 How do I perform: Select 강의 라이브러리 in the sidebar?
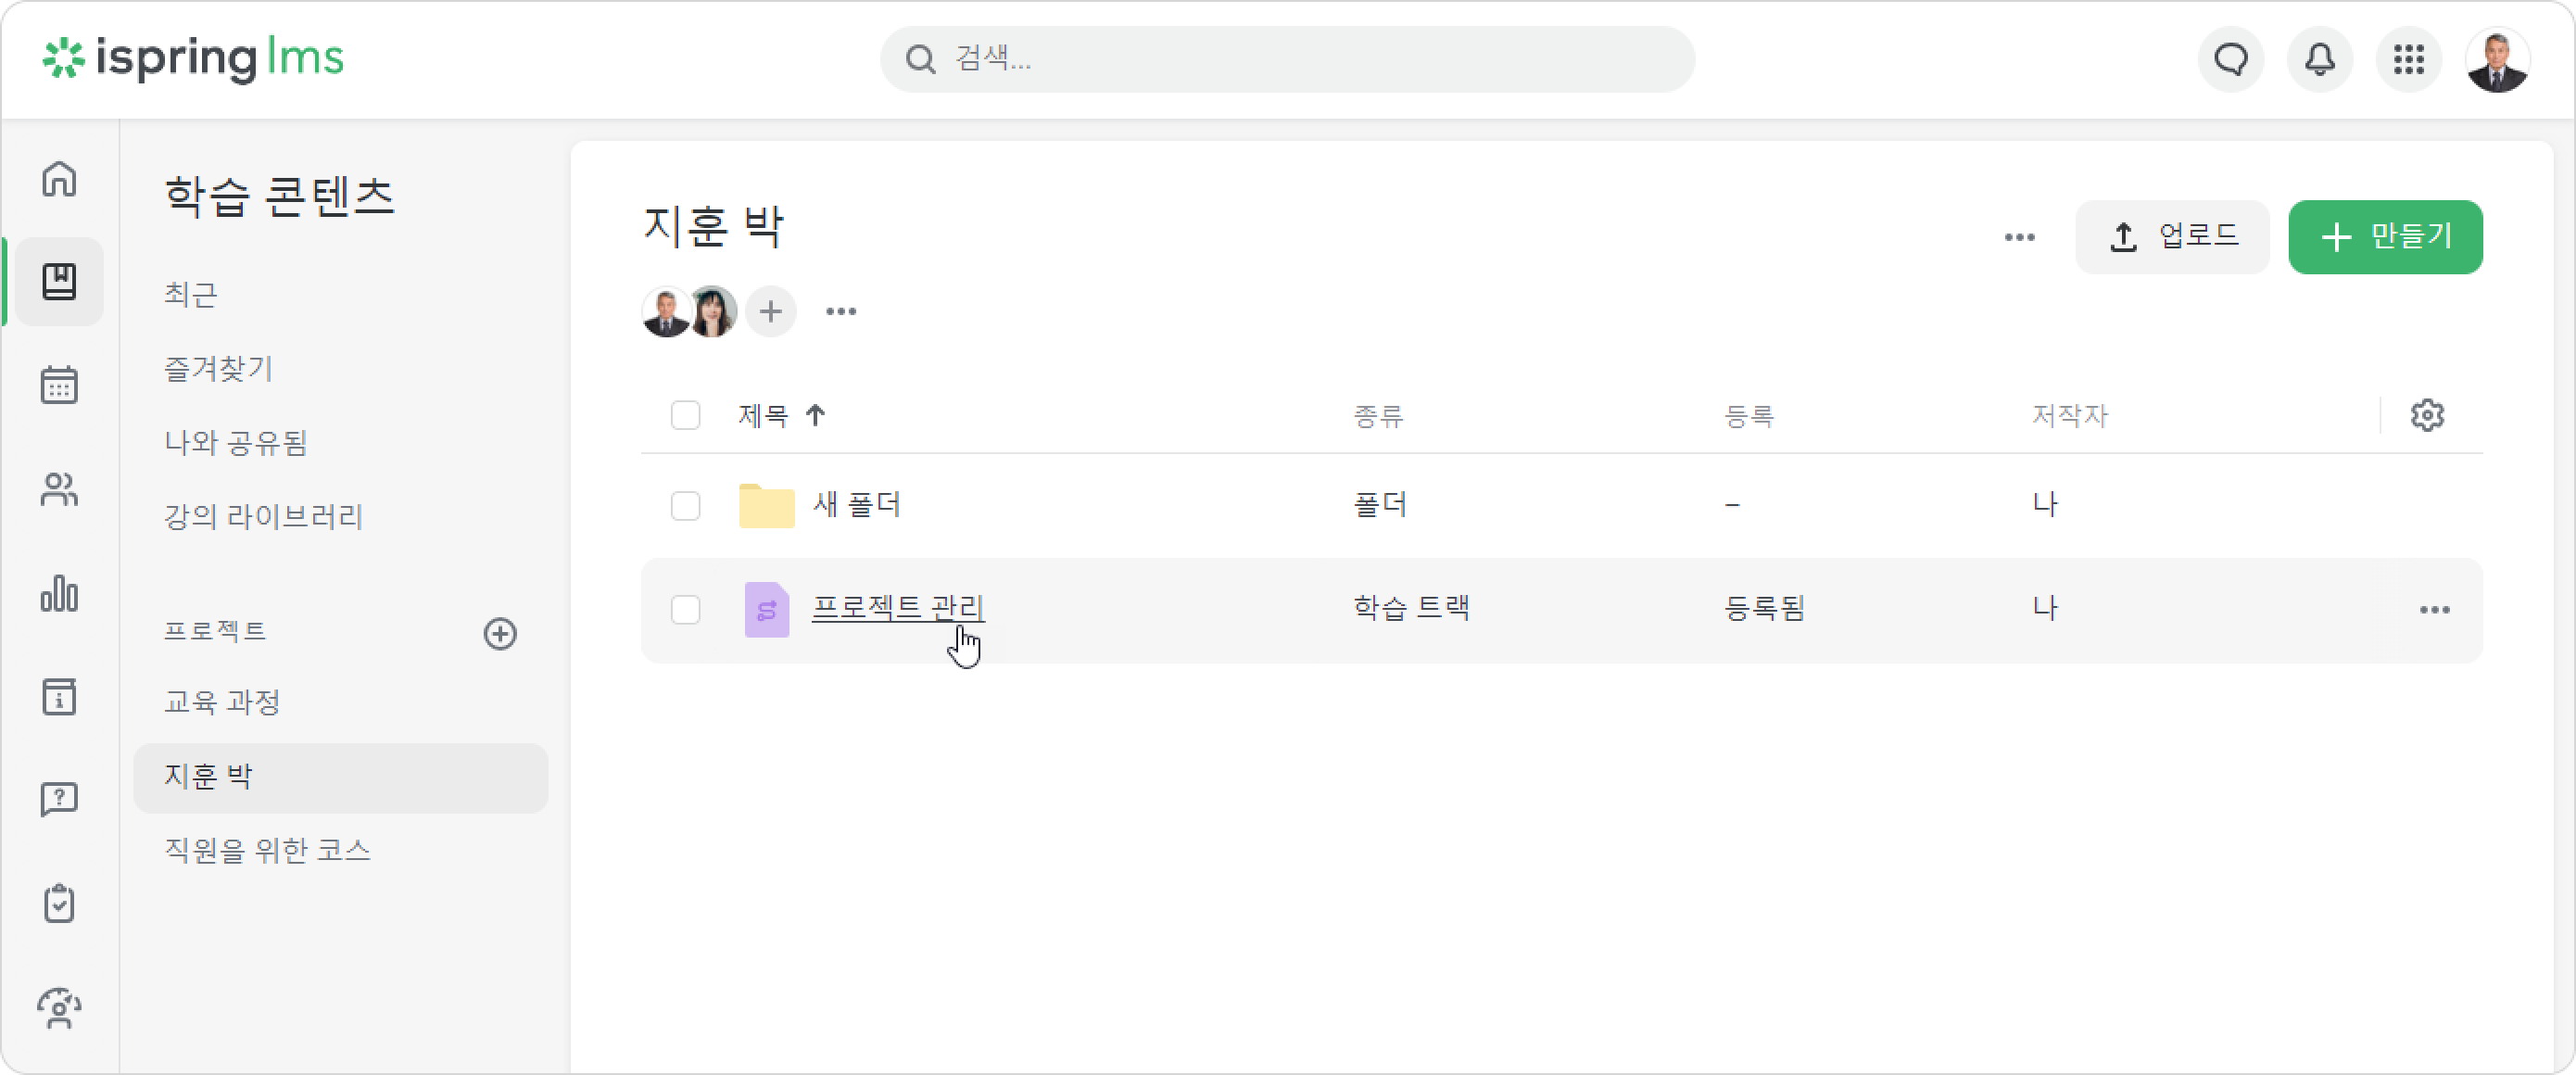pos(264,516)
